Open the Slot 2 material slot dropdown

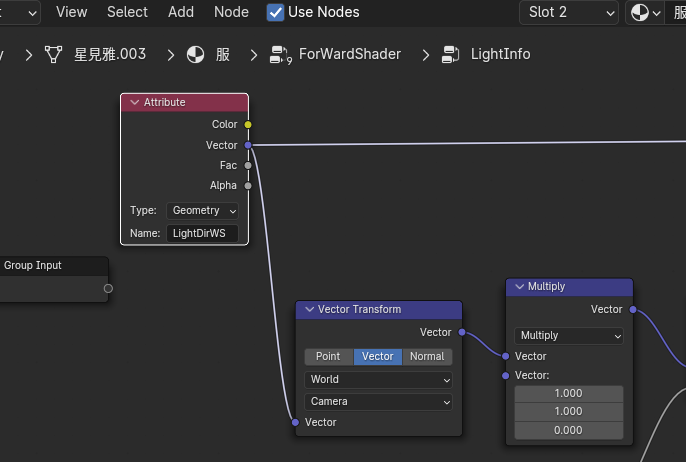pos(568,12)
